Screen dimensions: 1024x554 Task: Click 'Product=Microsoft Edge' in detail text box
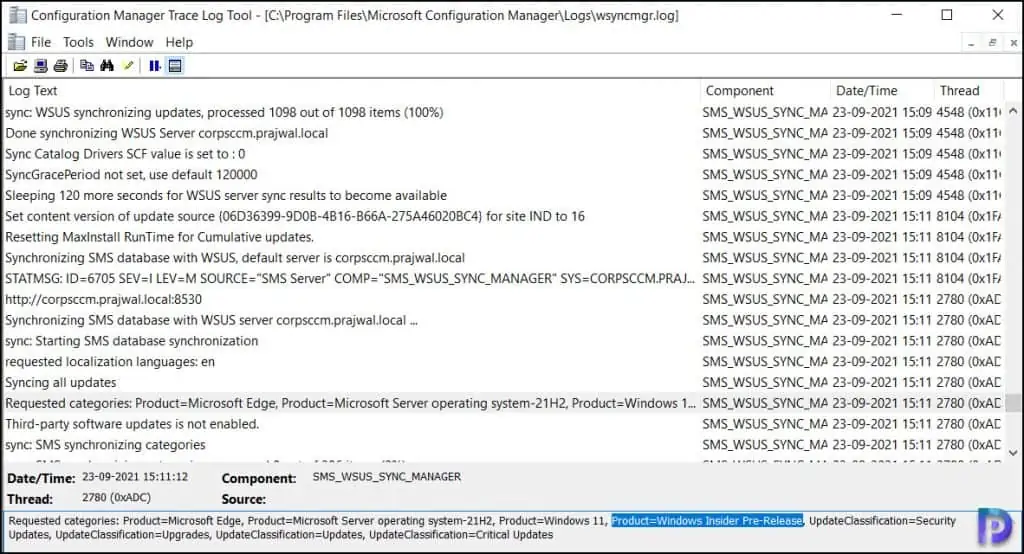[182, 521]
